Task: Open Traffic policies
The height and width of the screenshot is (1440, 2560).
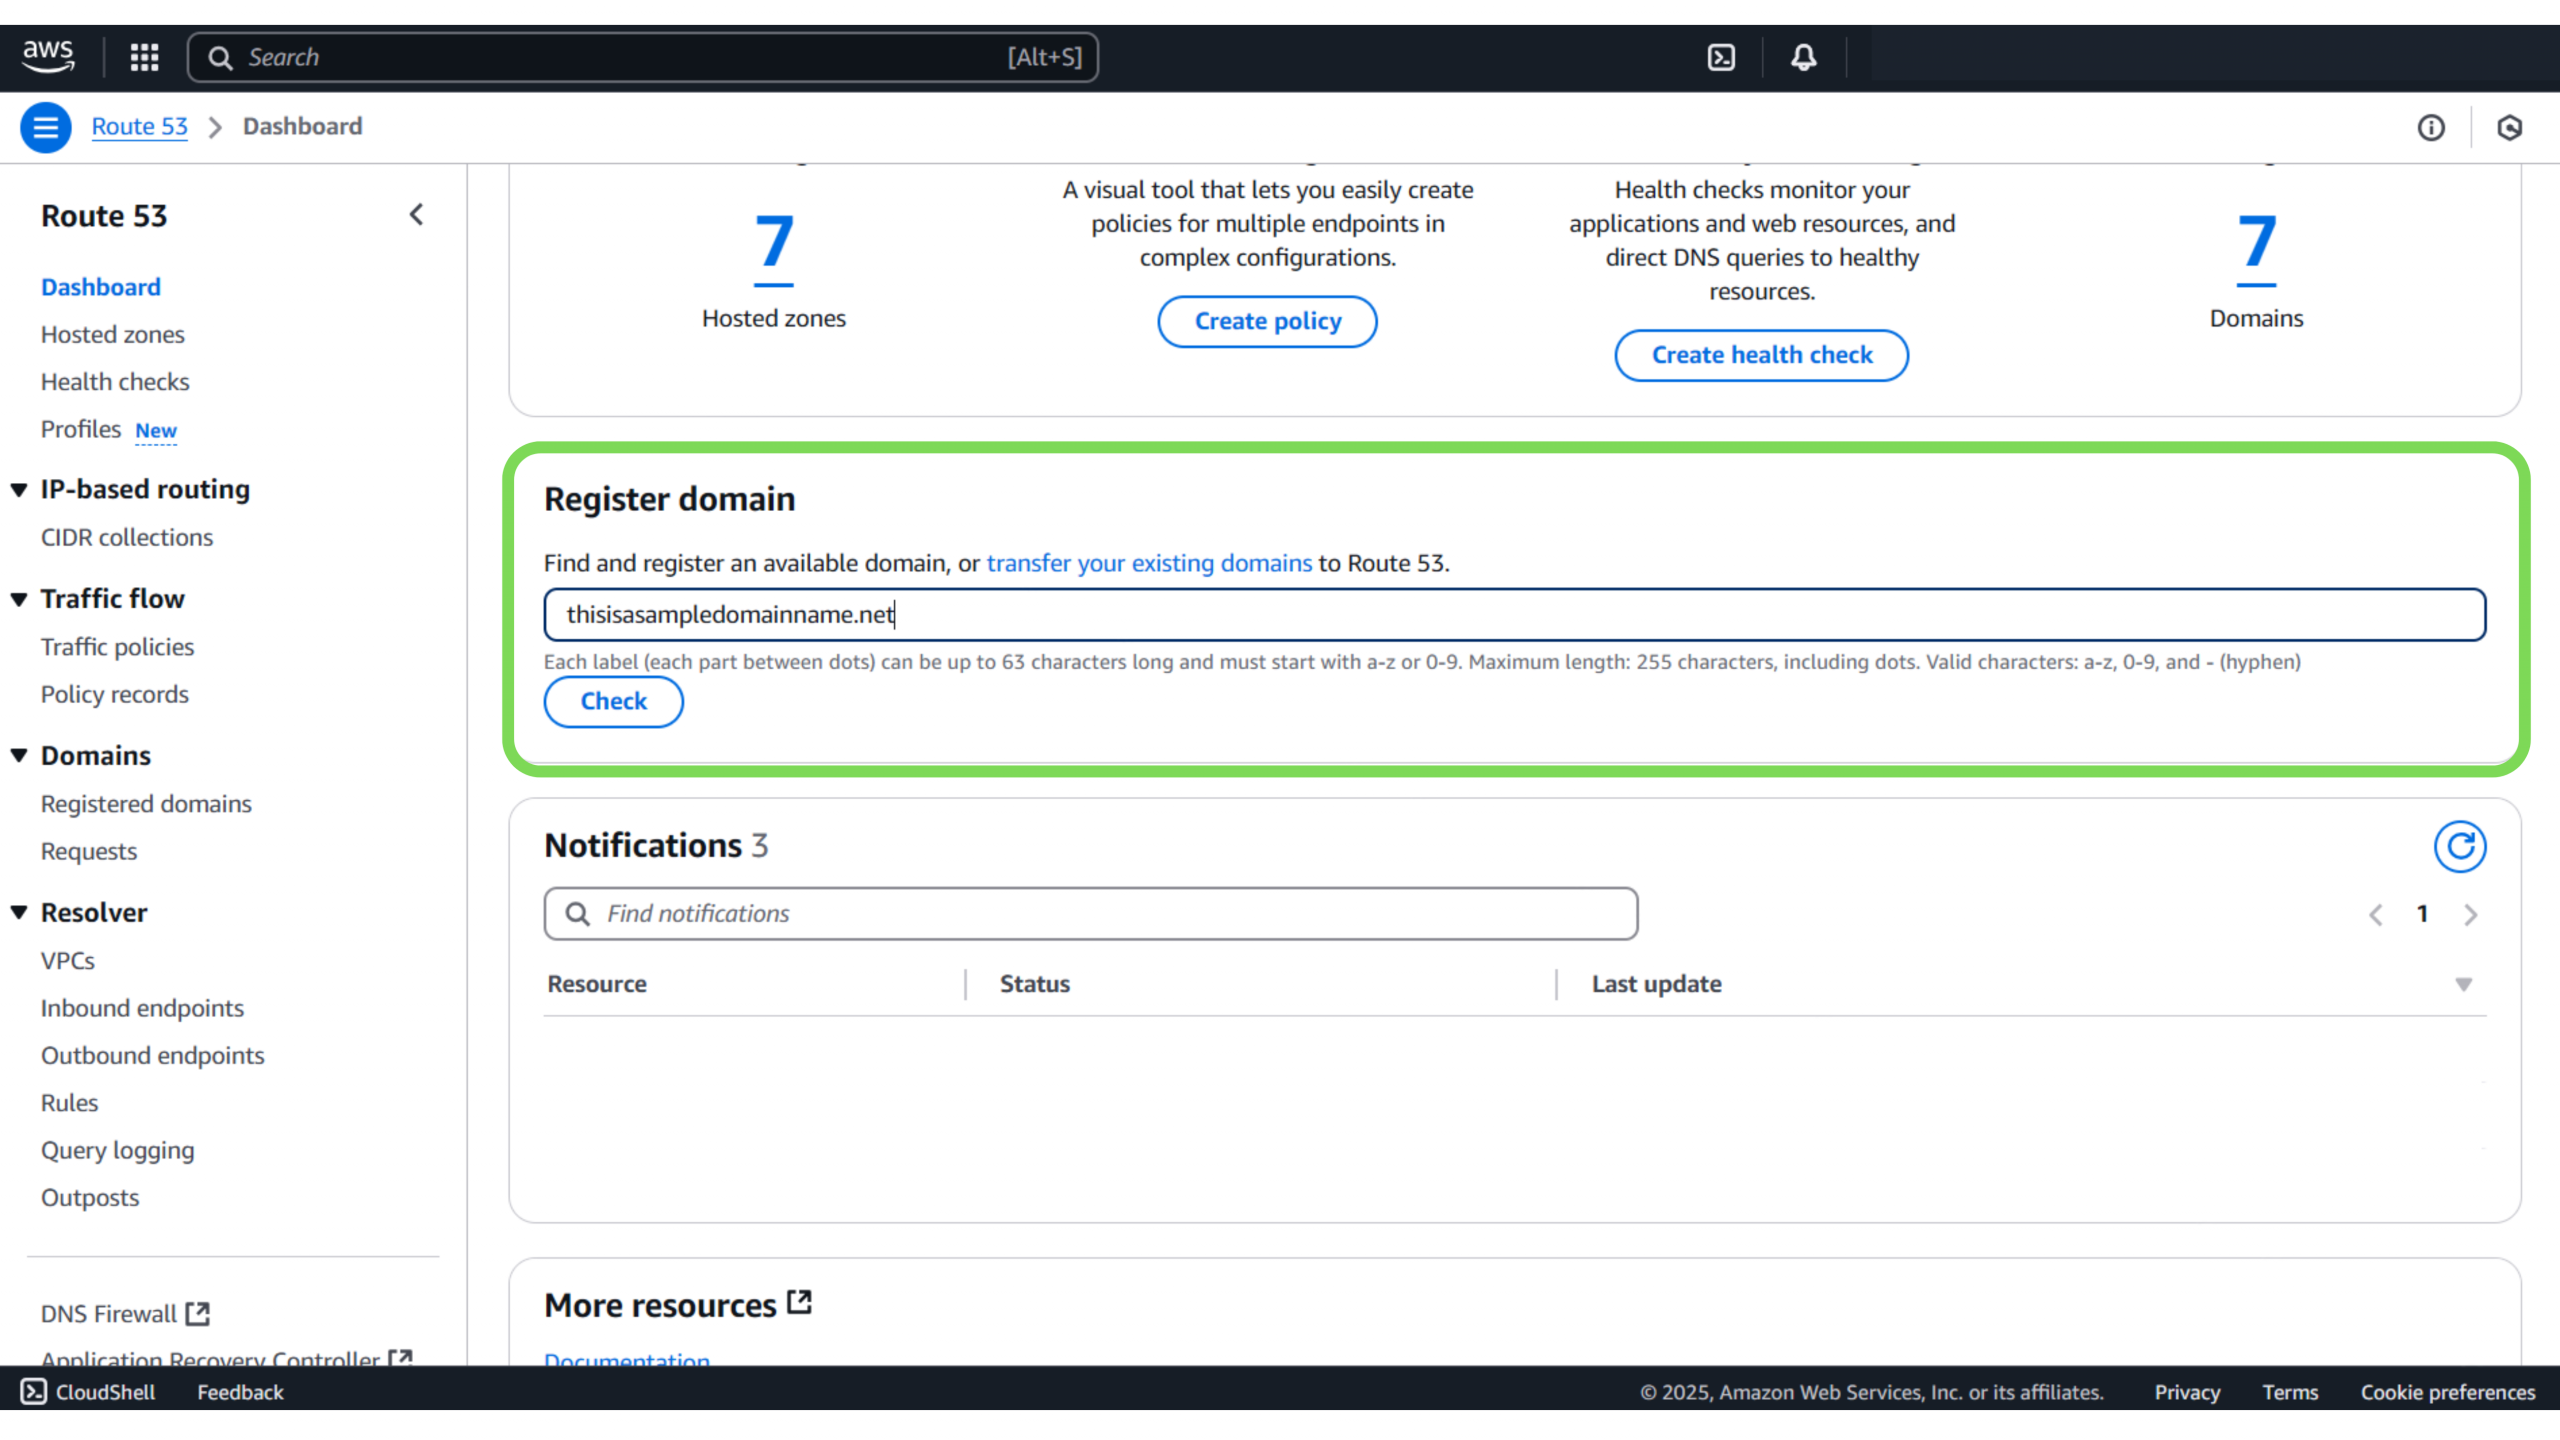Action: [x=118, y=647]
